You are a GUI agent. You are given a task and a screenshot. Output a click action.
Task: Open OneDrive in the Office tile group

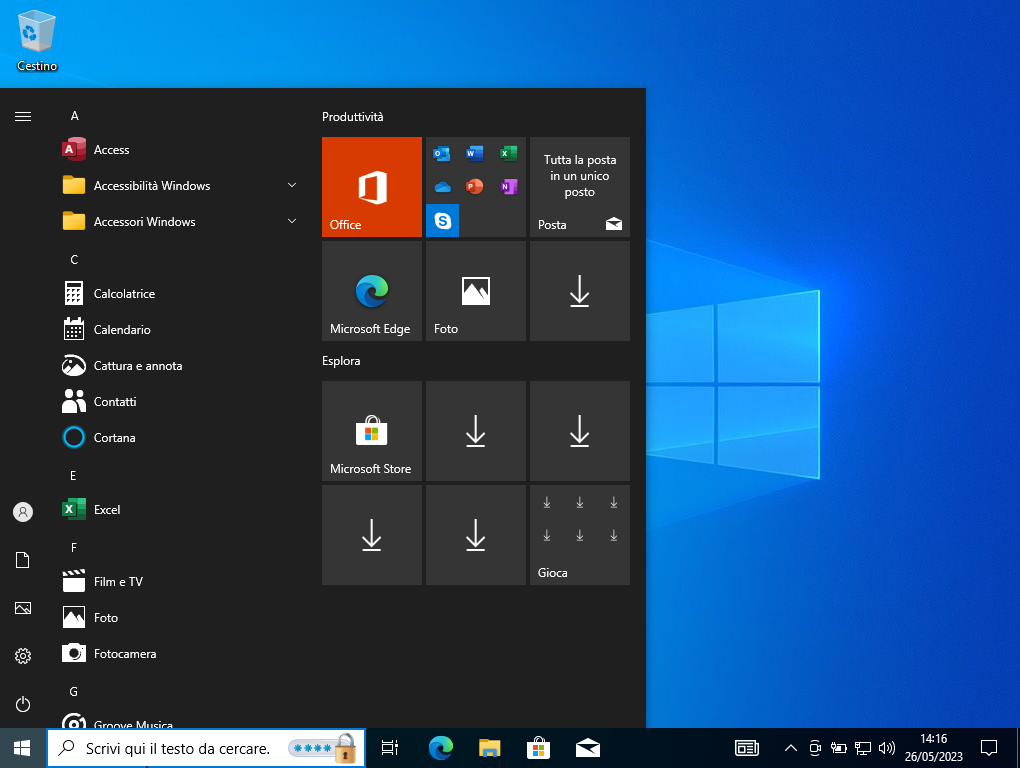(442, 187)
